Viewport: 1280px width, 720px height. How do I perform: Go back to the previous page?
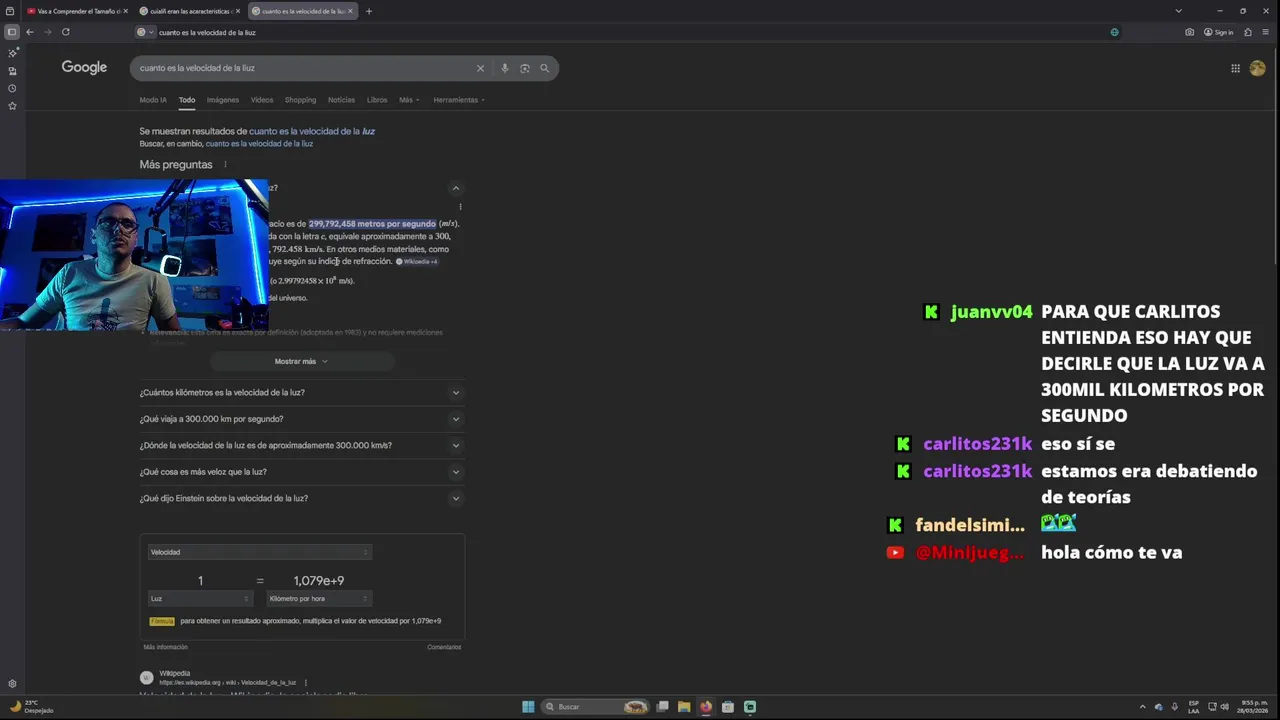[x=30, y=32]
